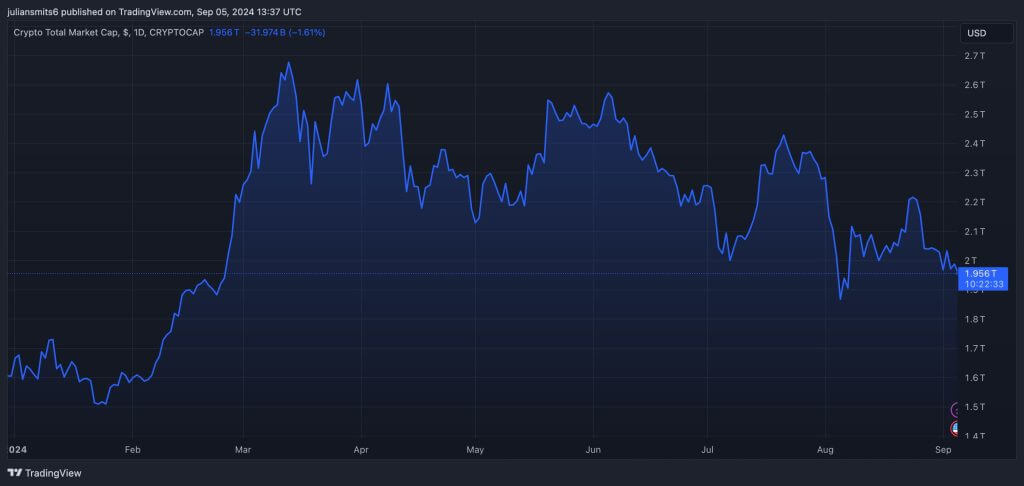Click the Jun label on time axis
Image resolution: width=1024 pixels, height=486 pixels.
(x=593, y=450)
